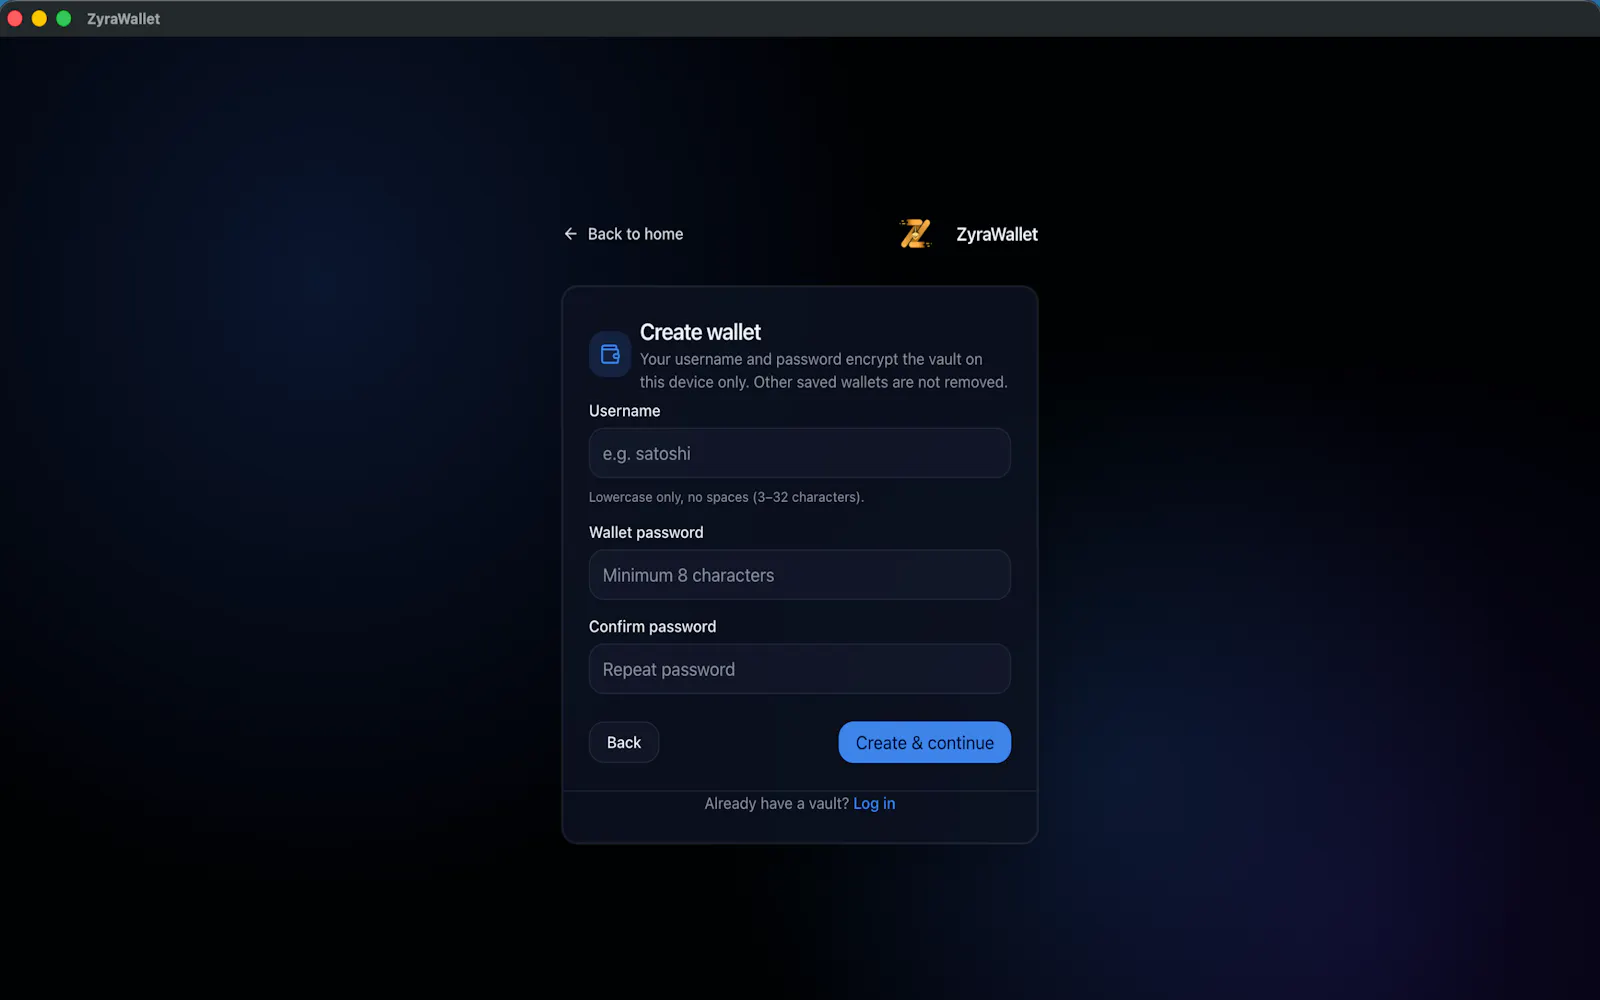Click the vault encryption description text
Screen dimensions: 1600x1000
point(824,371)
